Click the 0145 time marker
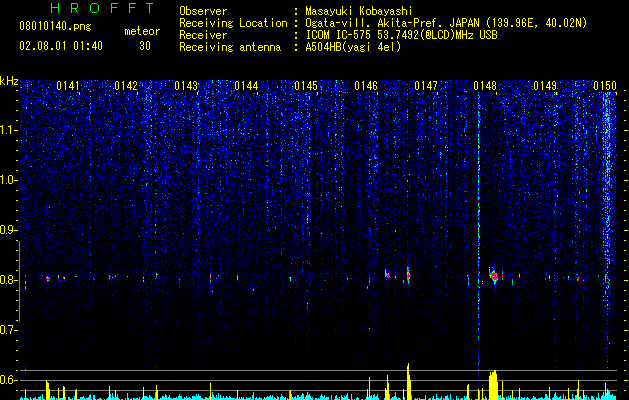 click(x=306, y=86)
